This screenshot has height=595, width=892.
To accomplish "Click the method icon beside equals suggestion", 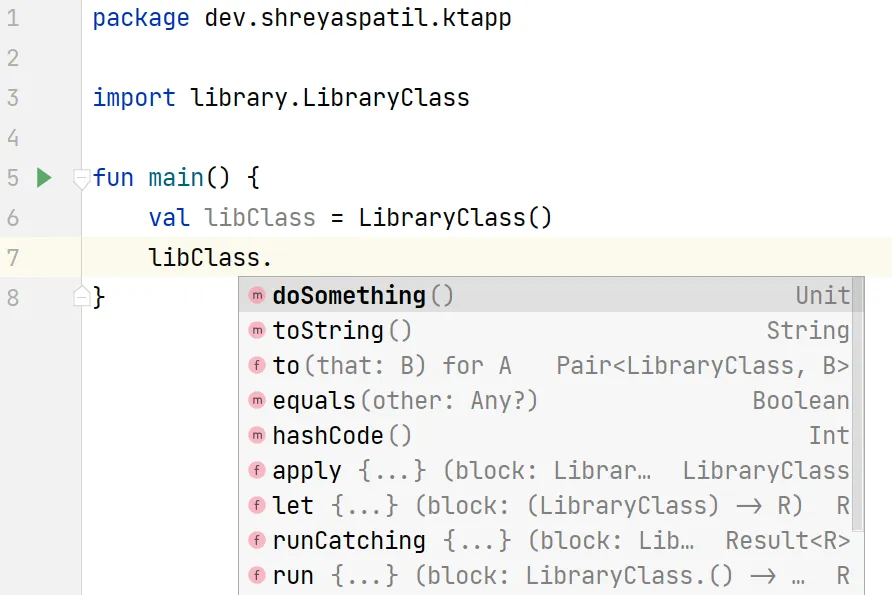I will click(x=257, y=401).
